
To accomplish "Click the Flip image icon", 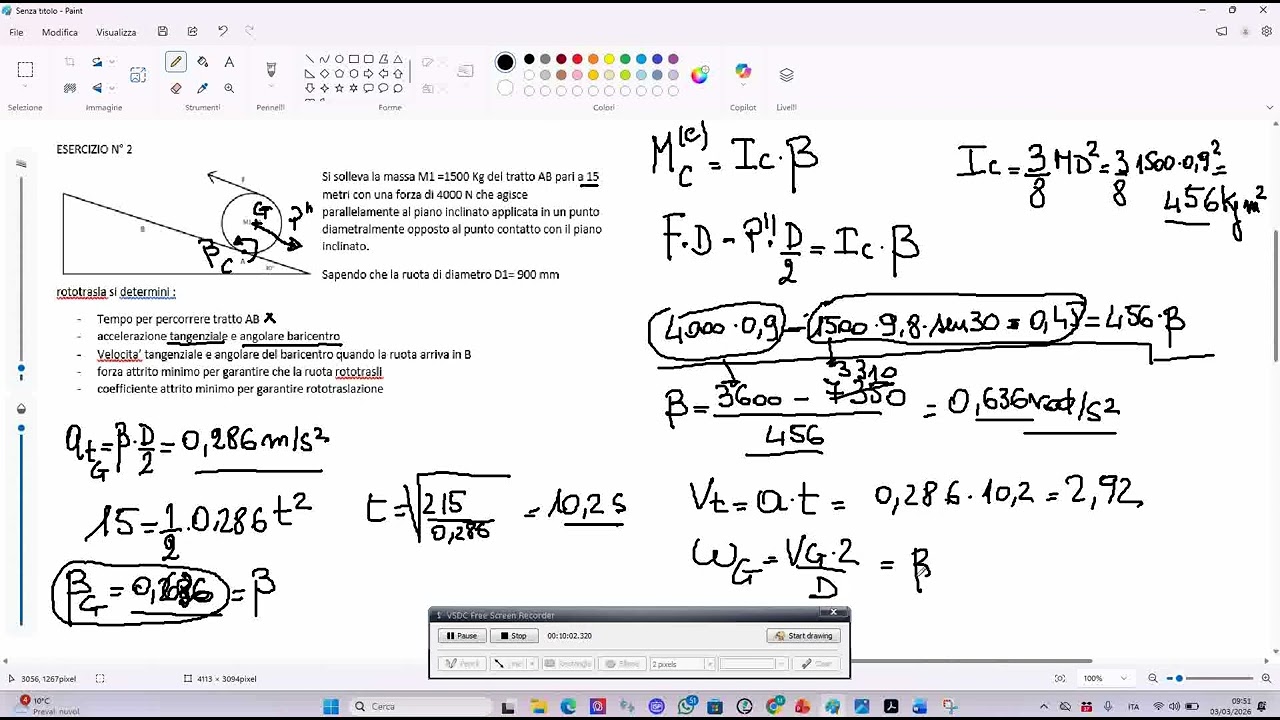I will [x=97, y=88].
